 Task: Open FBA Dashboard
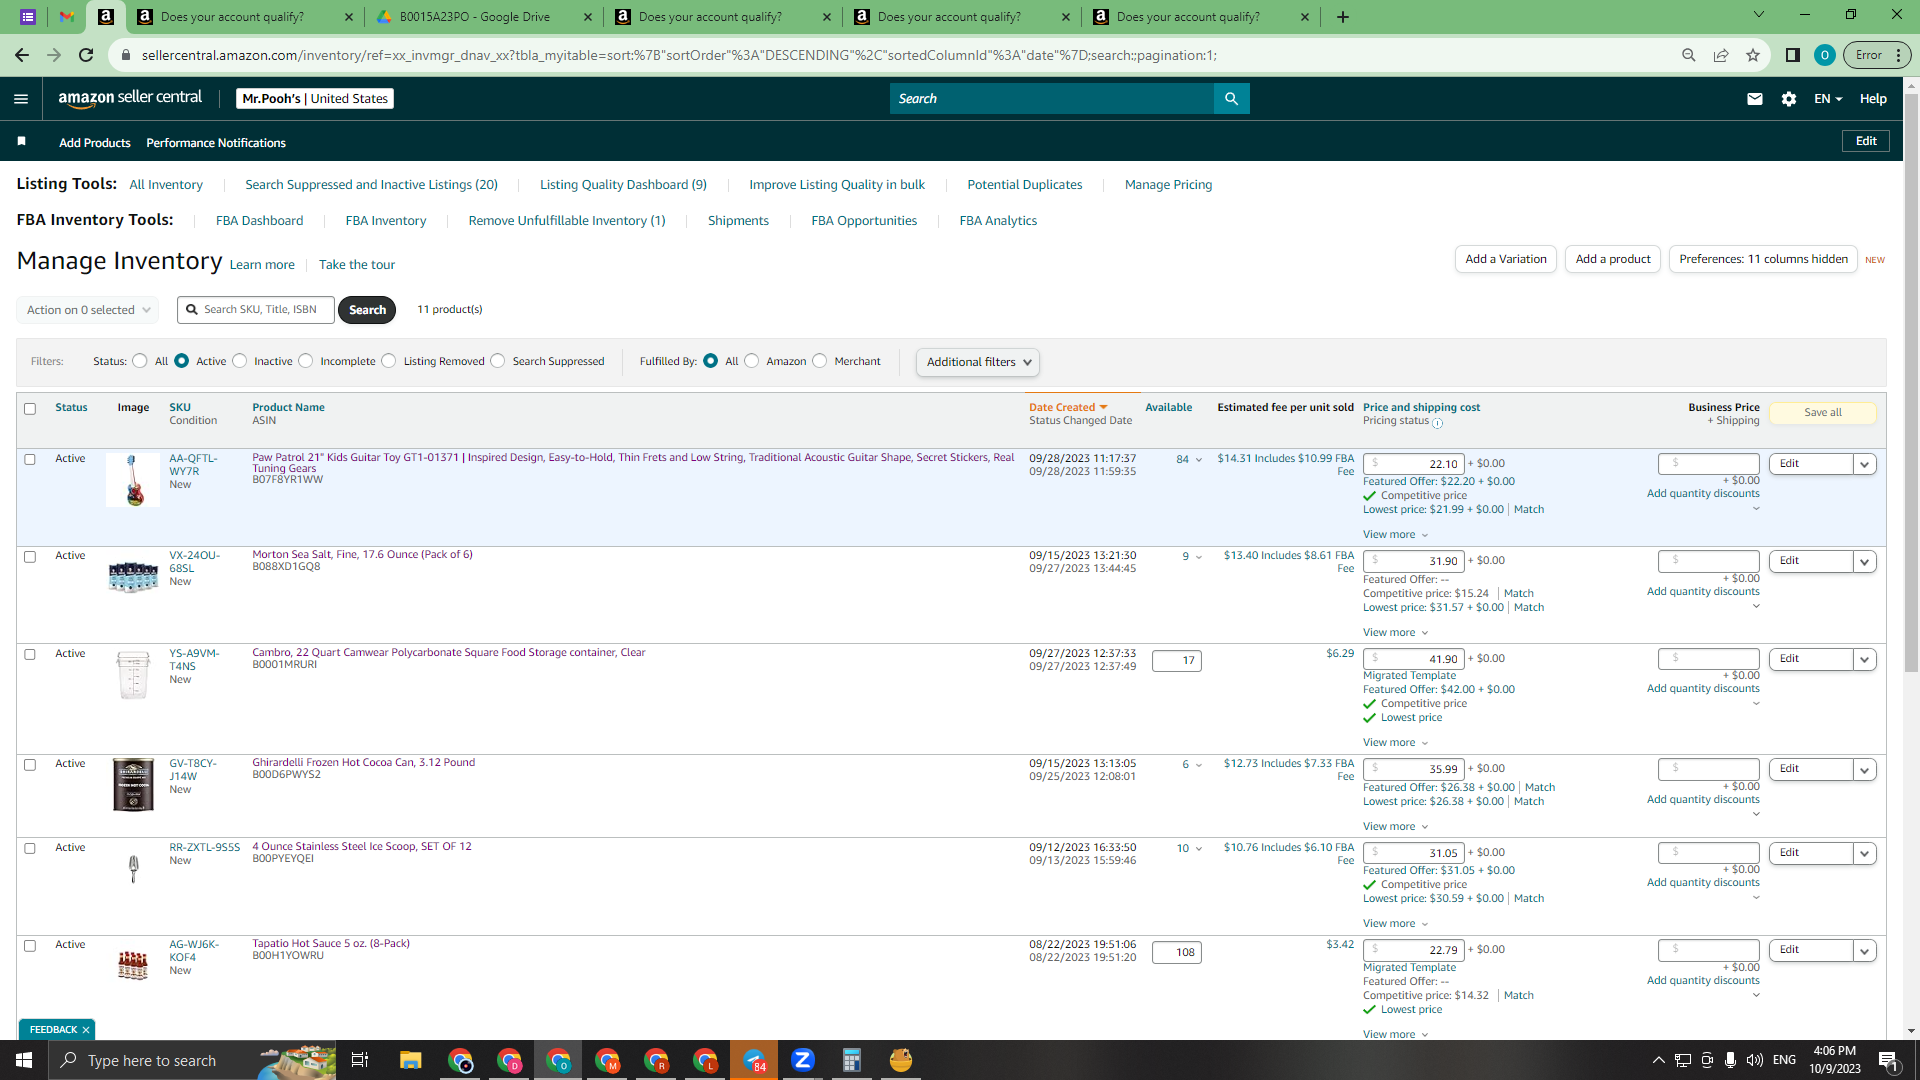point(259,221)
